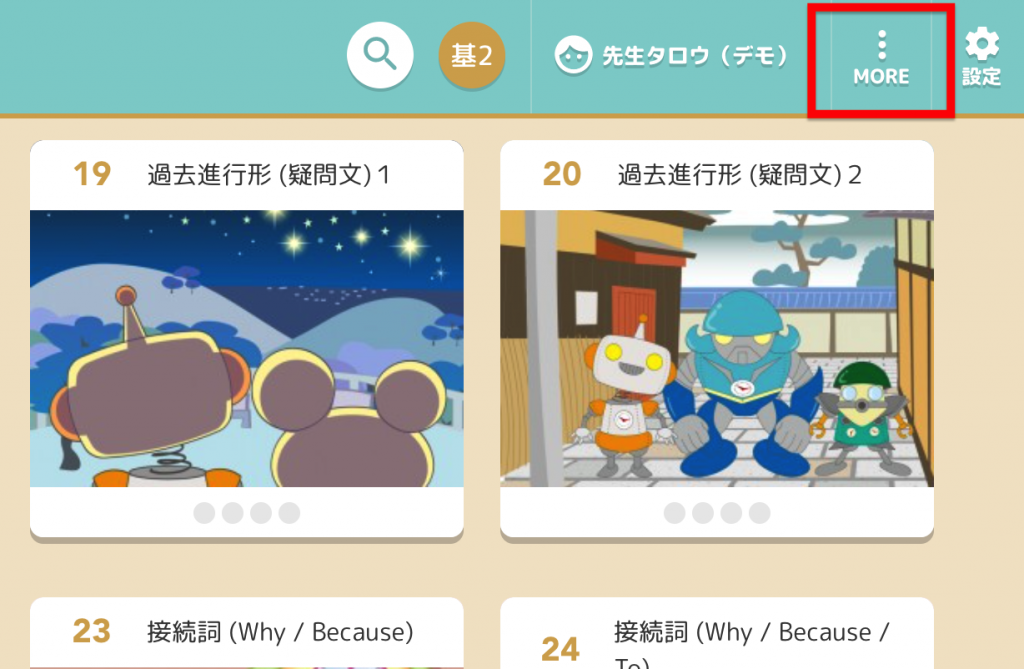1024x669 pixels.
Task: Select lesson title 過去進行形 (疑問文) 2
Action: (739, 174)
